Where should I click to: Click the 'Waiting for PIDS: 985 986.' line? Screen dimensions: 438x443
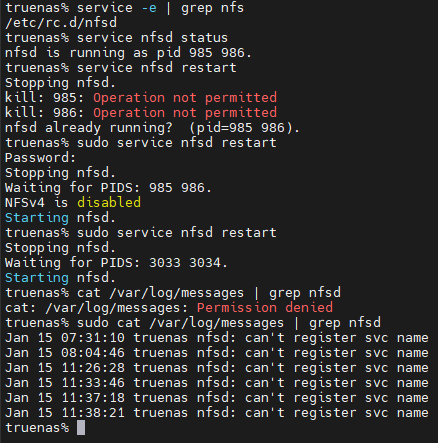pyautogui.click(x=108, y=188)
